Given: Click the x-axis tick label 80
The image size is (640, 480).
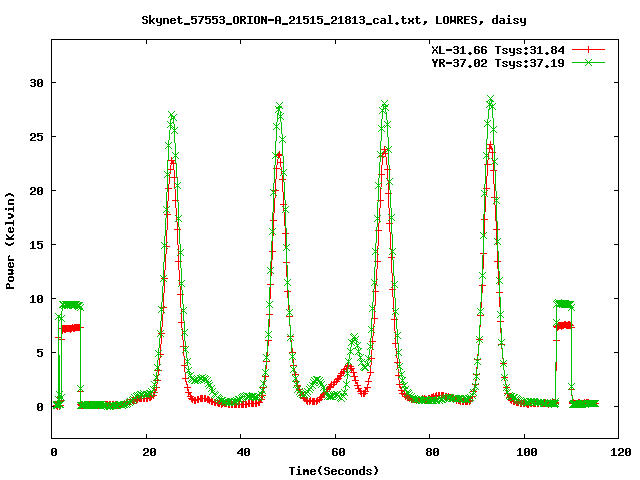Looking at the screenshot, I should (x=433, y=452).
